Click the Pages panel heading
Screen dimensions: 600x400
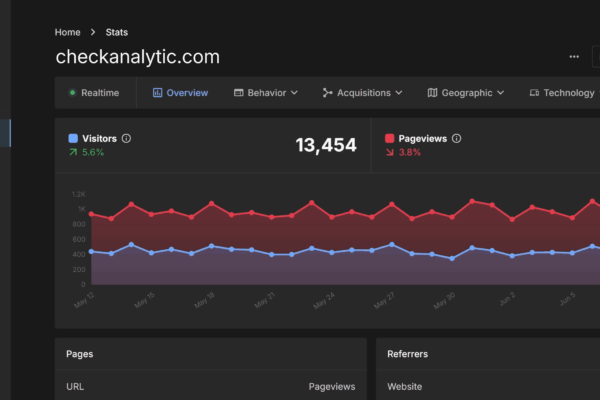[x=80, y=354]
